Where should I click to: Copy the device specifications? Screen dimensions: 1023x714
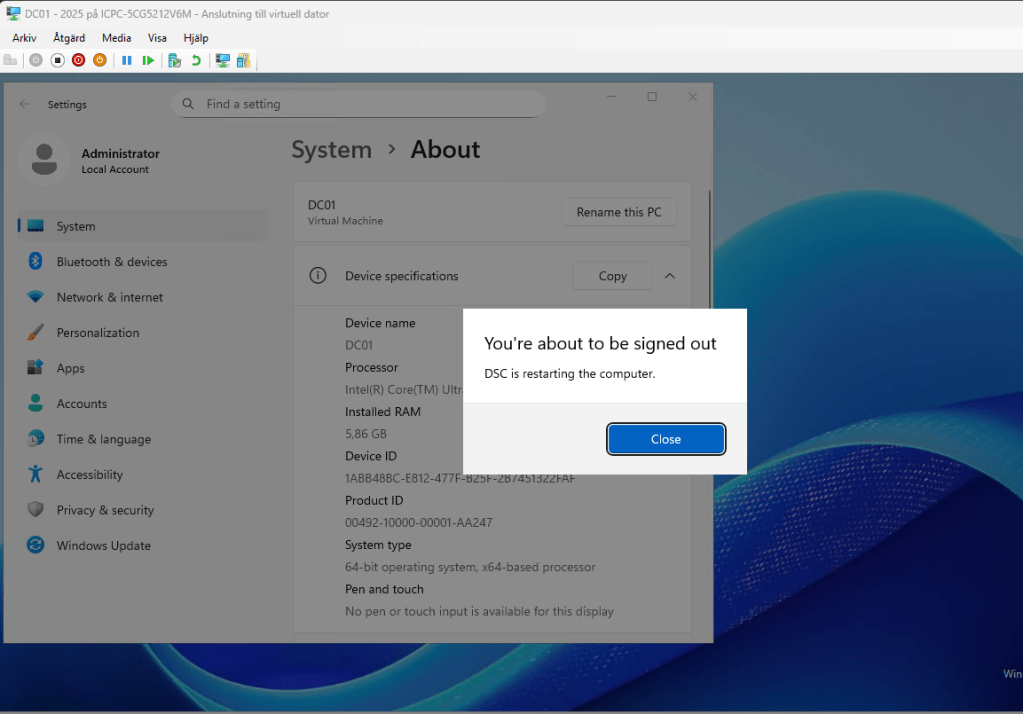(612, 276)
